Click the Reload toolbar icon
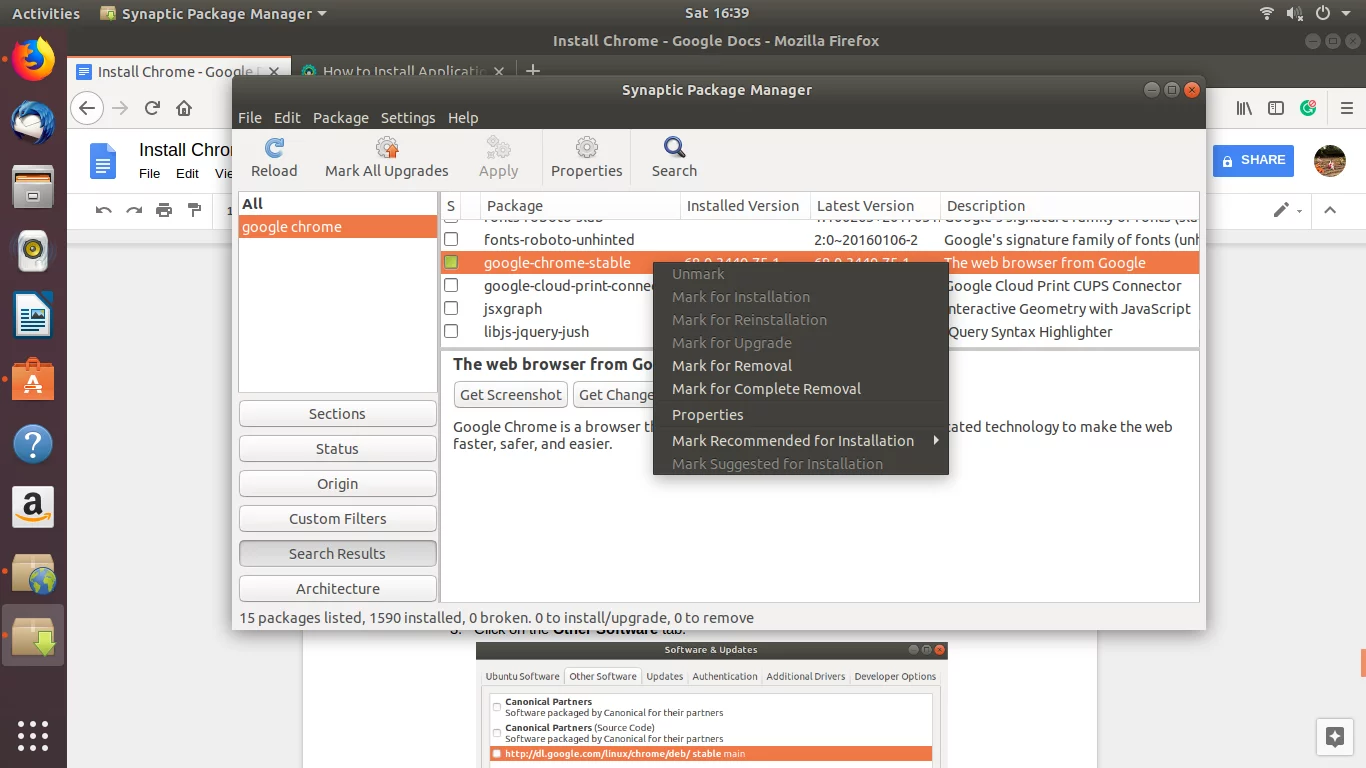The height and width of the screenshot is (768, 1366). click(274, 150)
